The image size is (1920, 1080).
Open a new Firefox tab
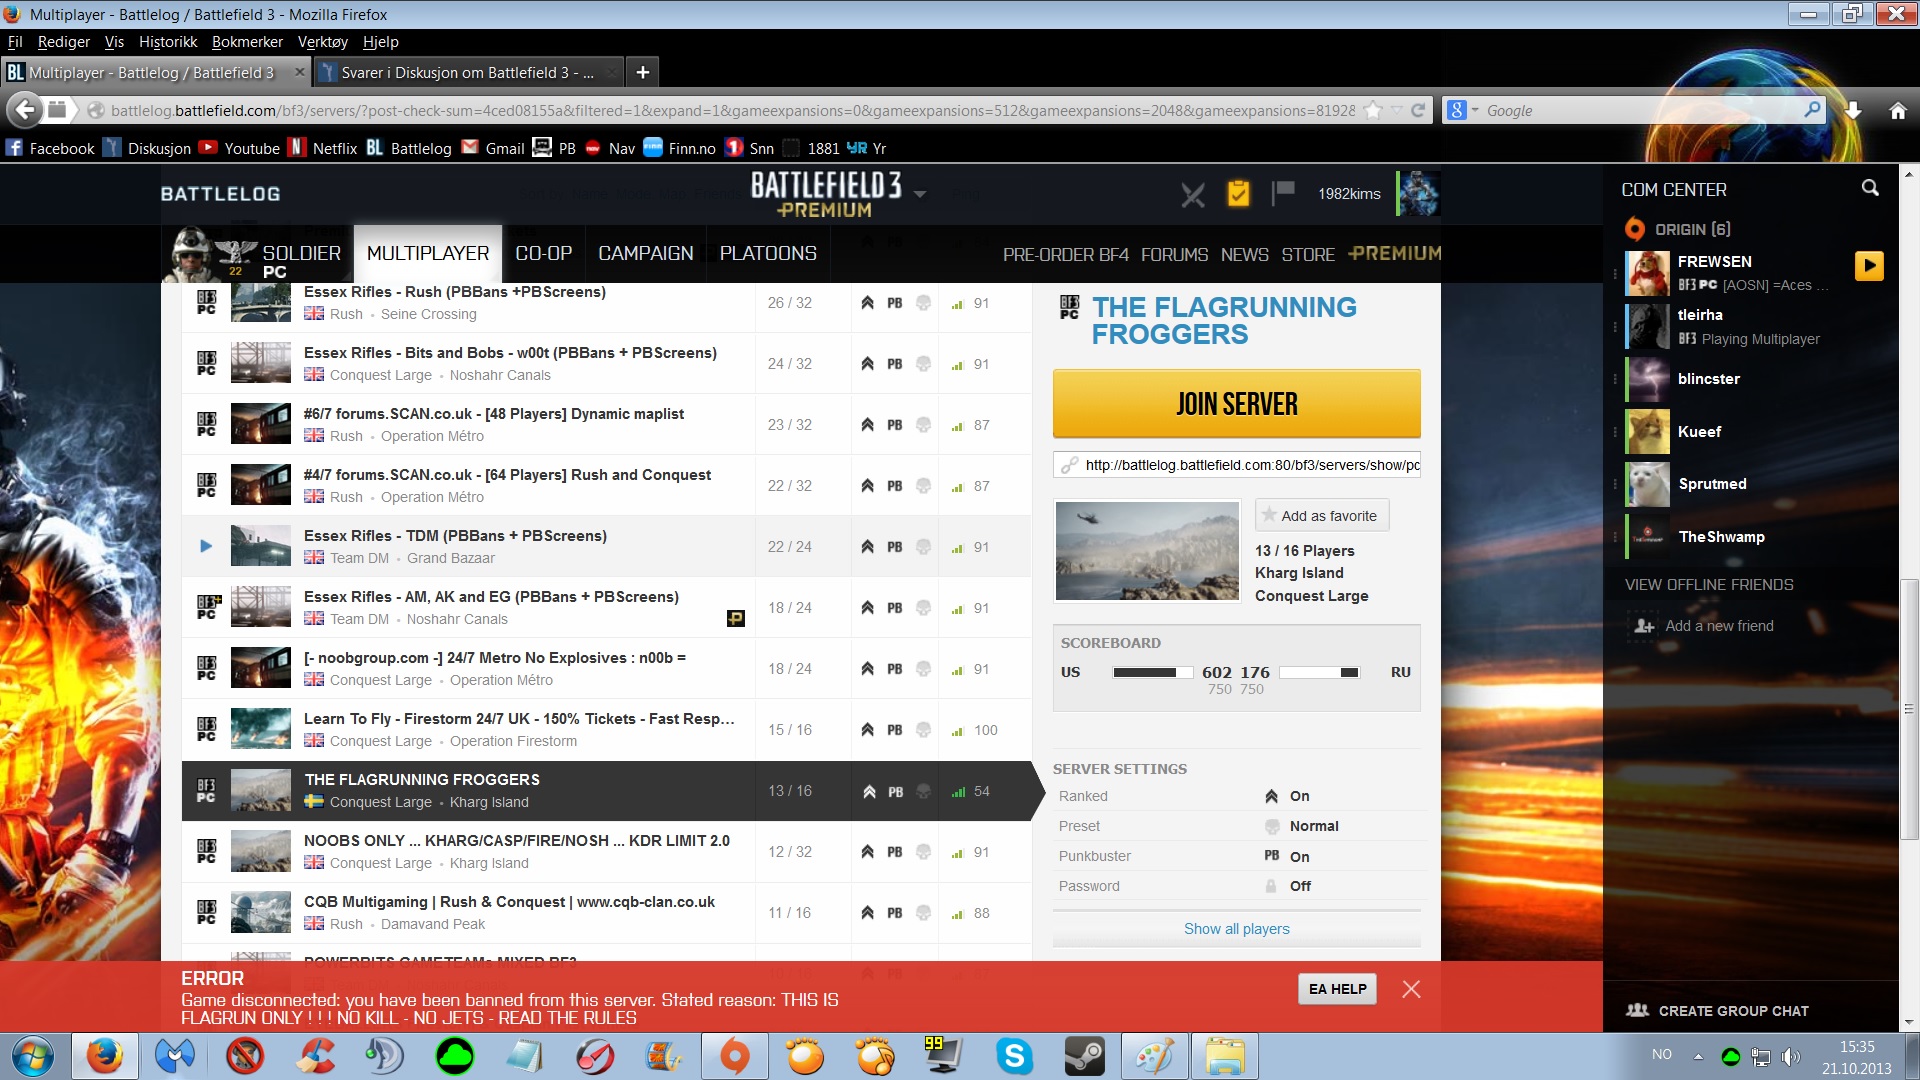(x=642, y=73)
